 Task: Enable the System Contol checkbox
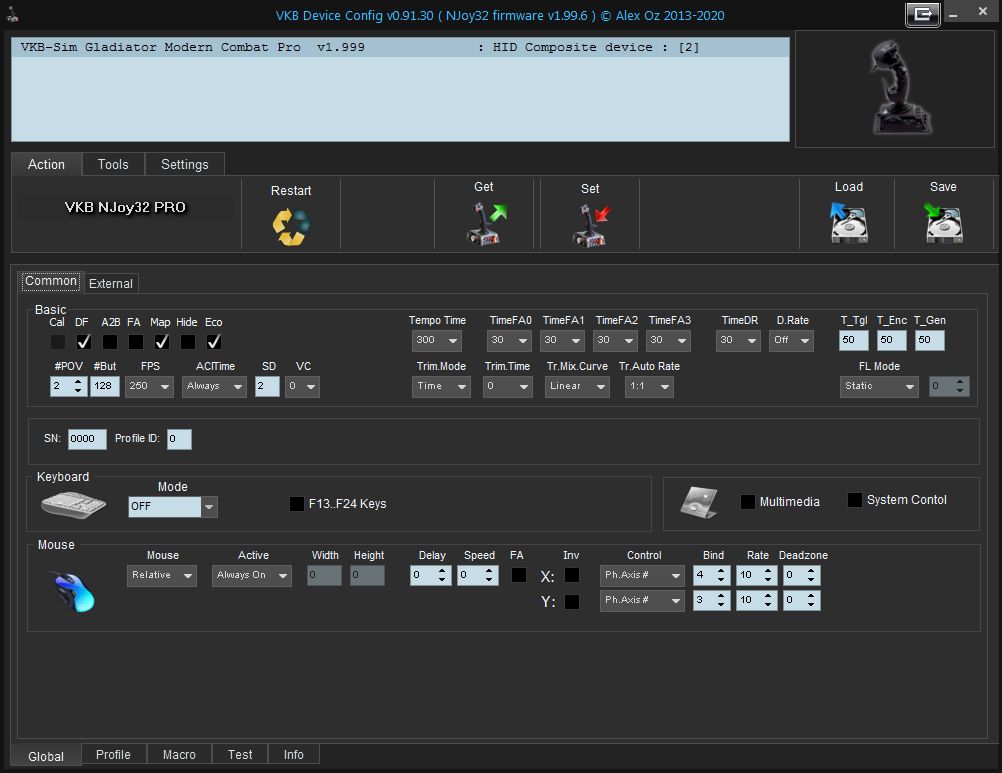(x=854, y=500)
